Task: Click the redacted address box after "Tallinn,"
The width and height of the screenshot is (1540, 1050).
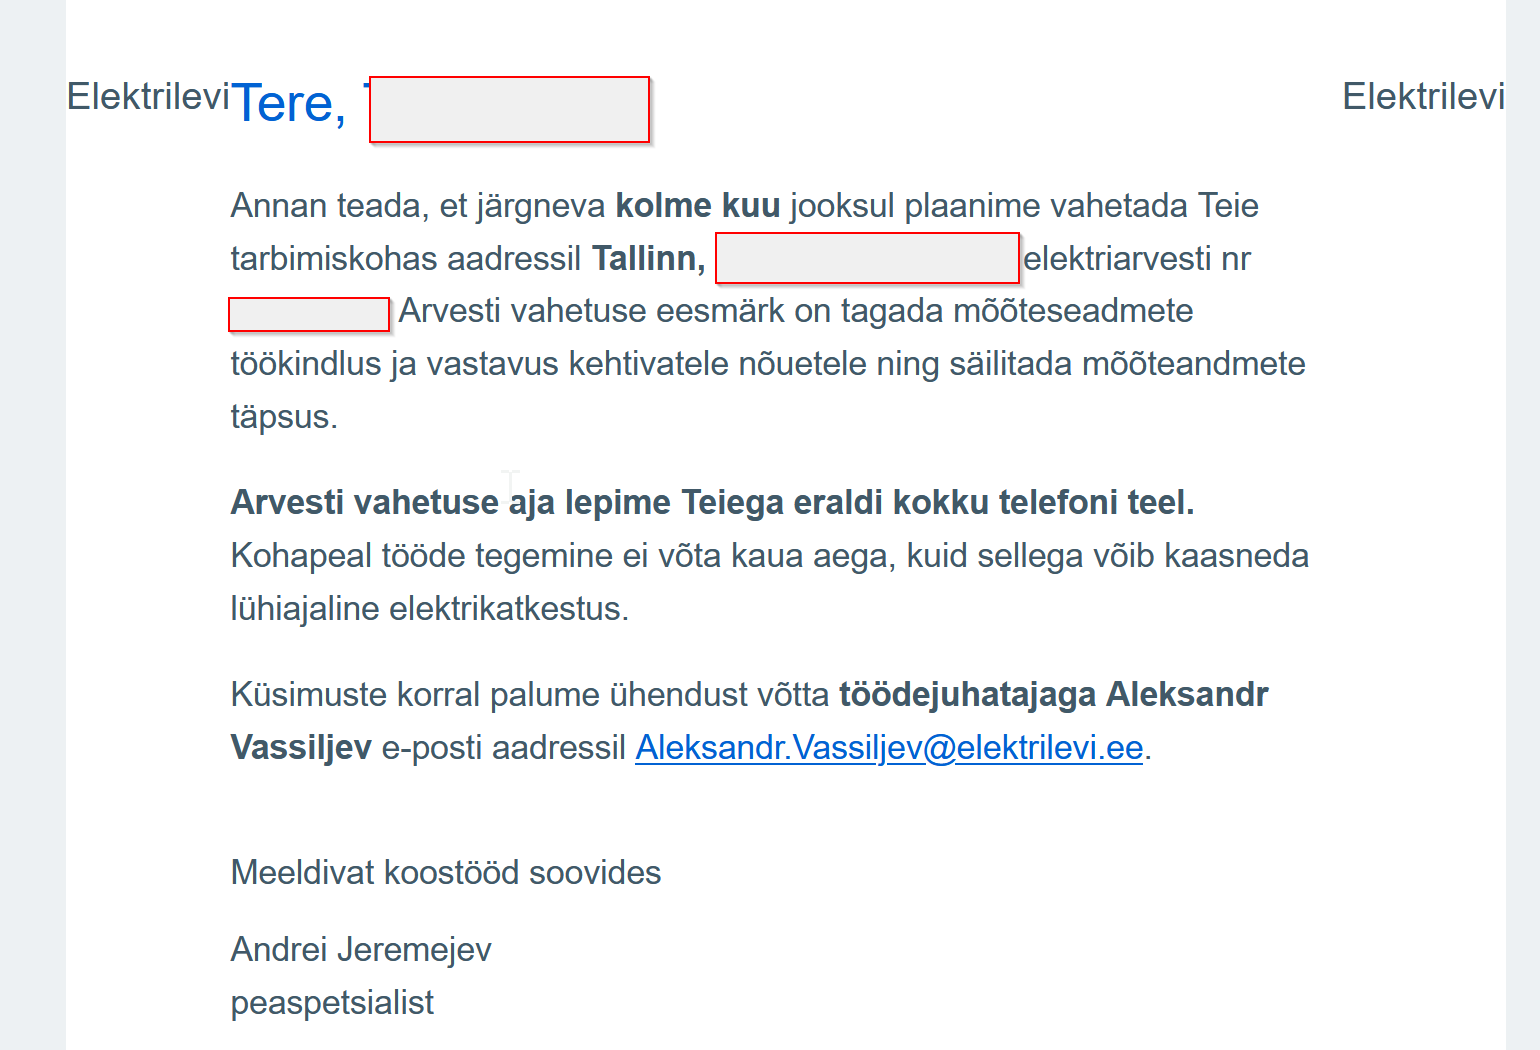Action: click(867, 258)
